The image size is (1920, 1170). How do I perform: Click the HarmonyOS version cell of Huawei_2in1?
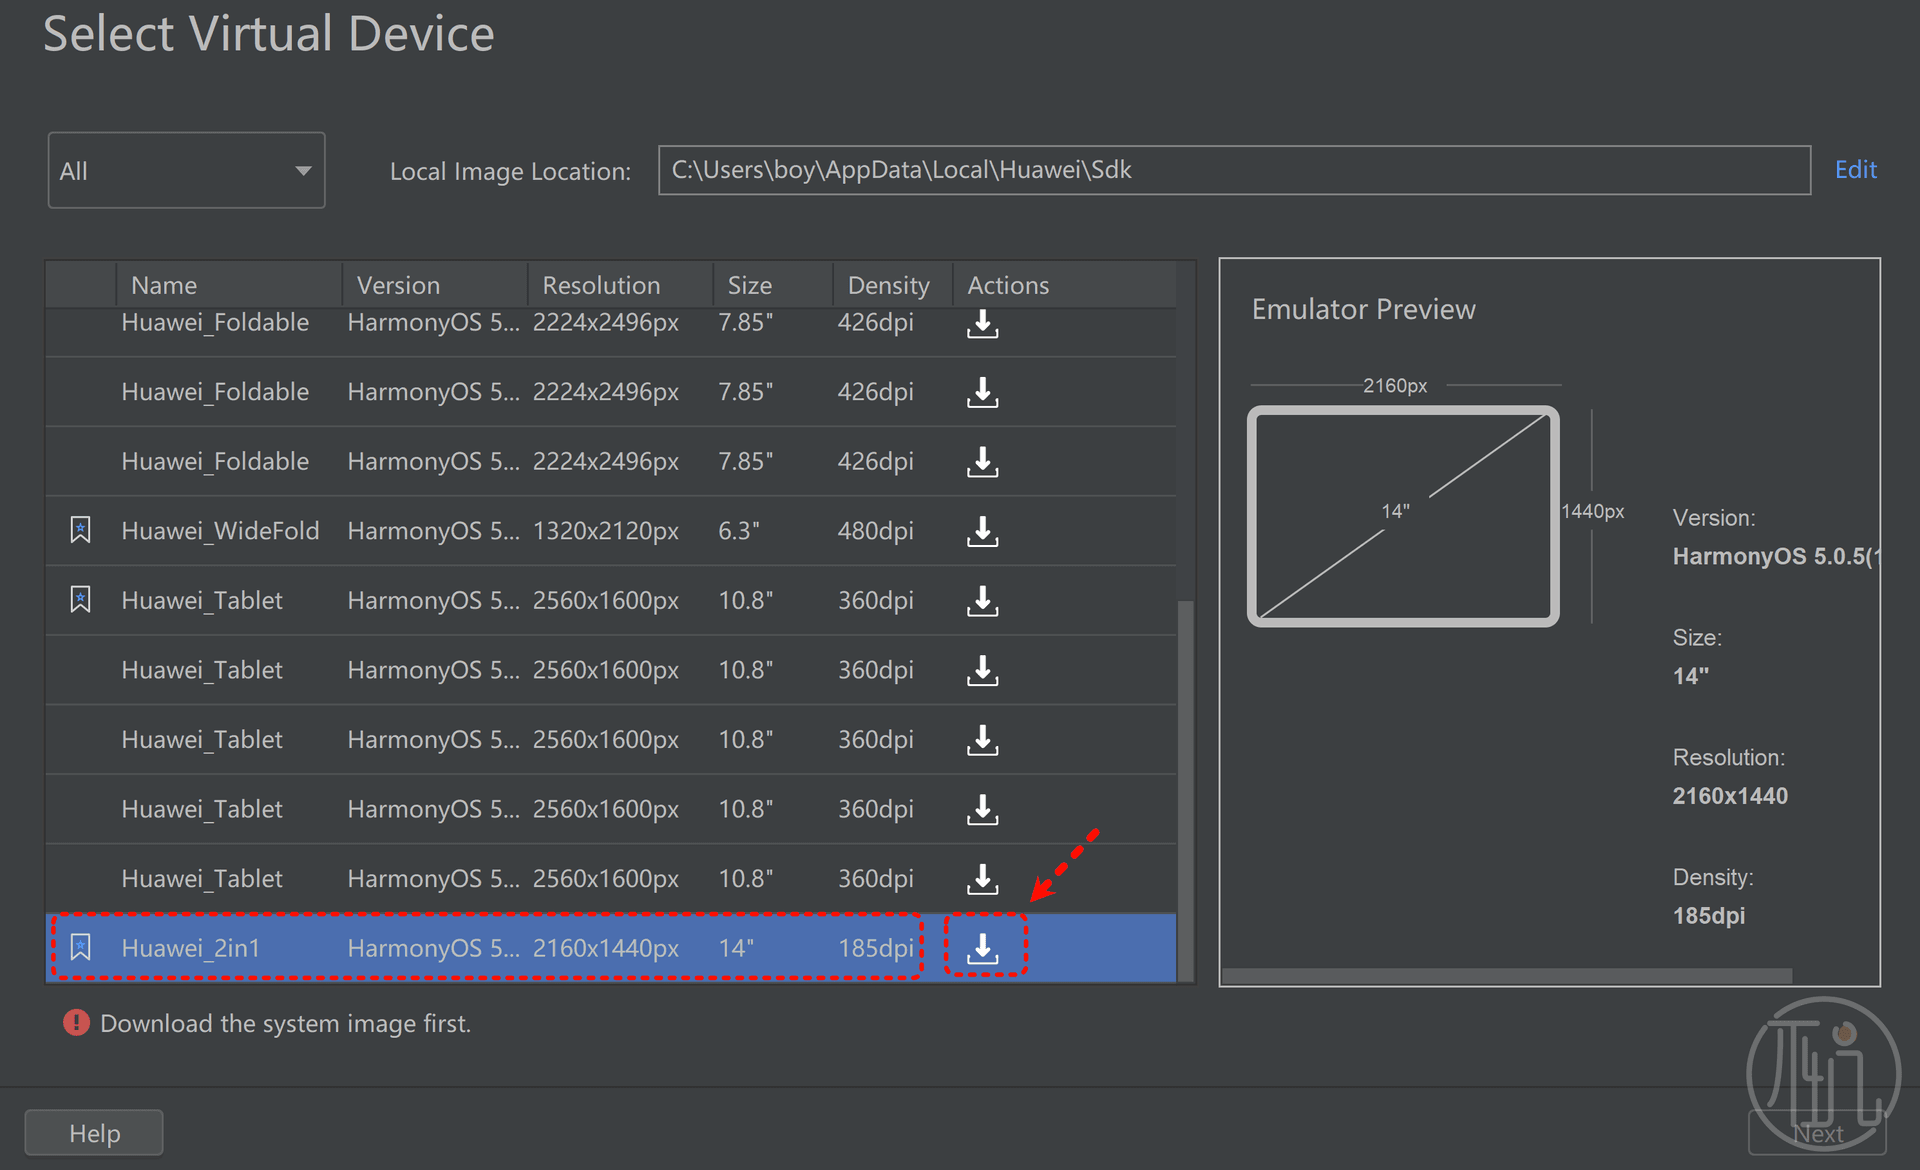coord(433,948)
